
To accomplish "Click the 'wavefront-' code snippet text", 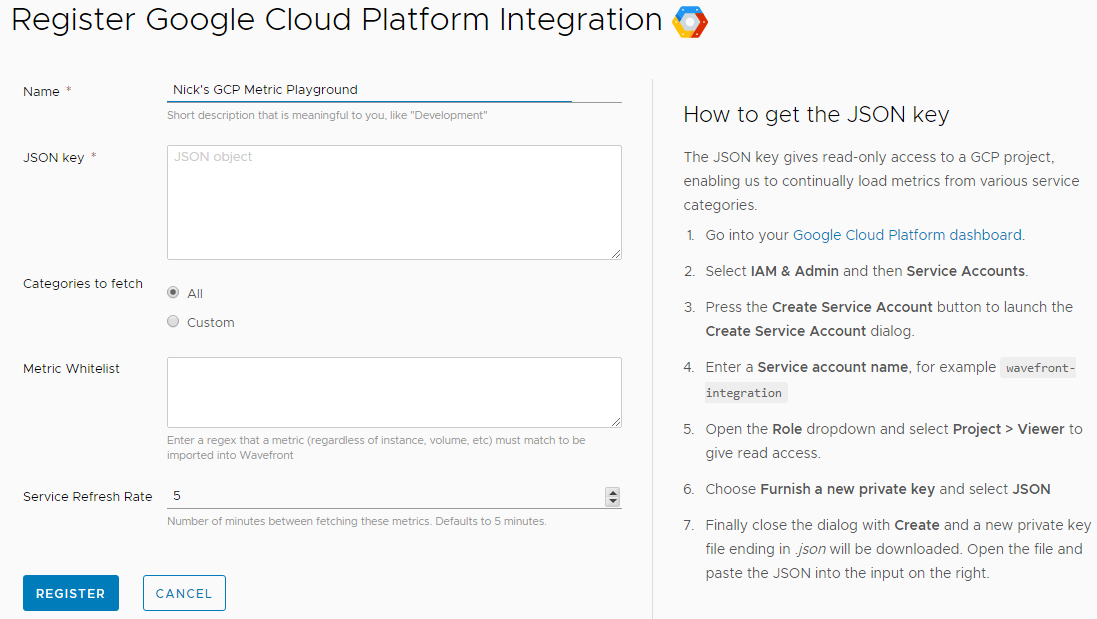I will pyautogui.click(x=1040, y=368).
